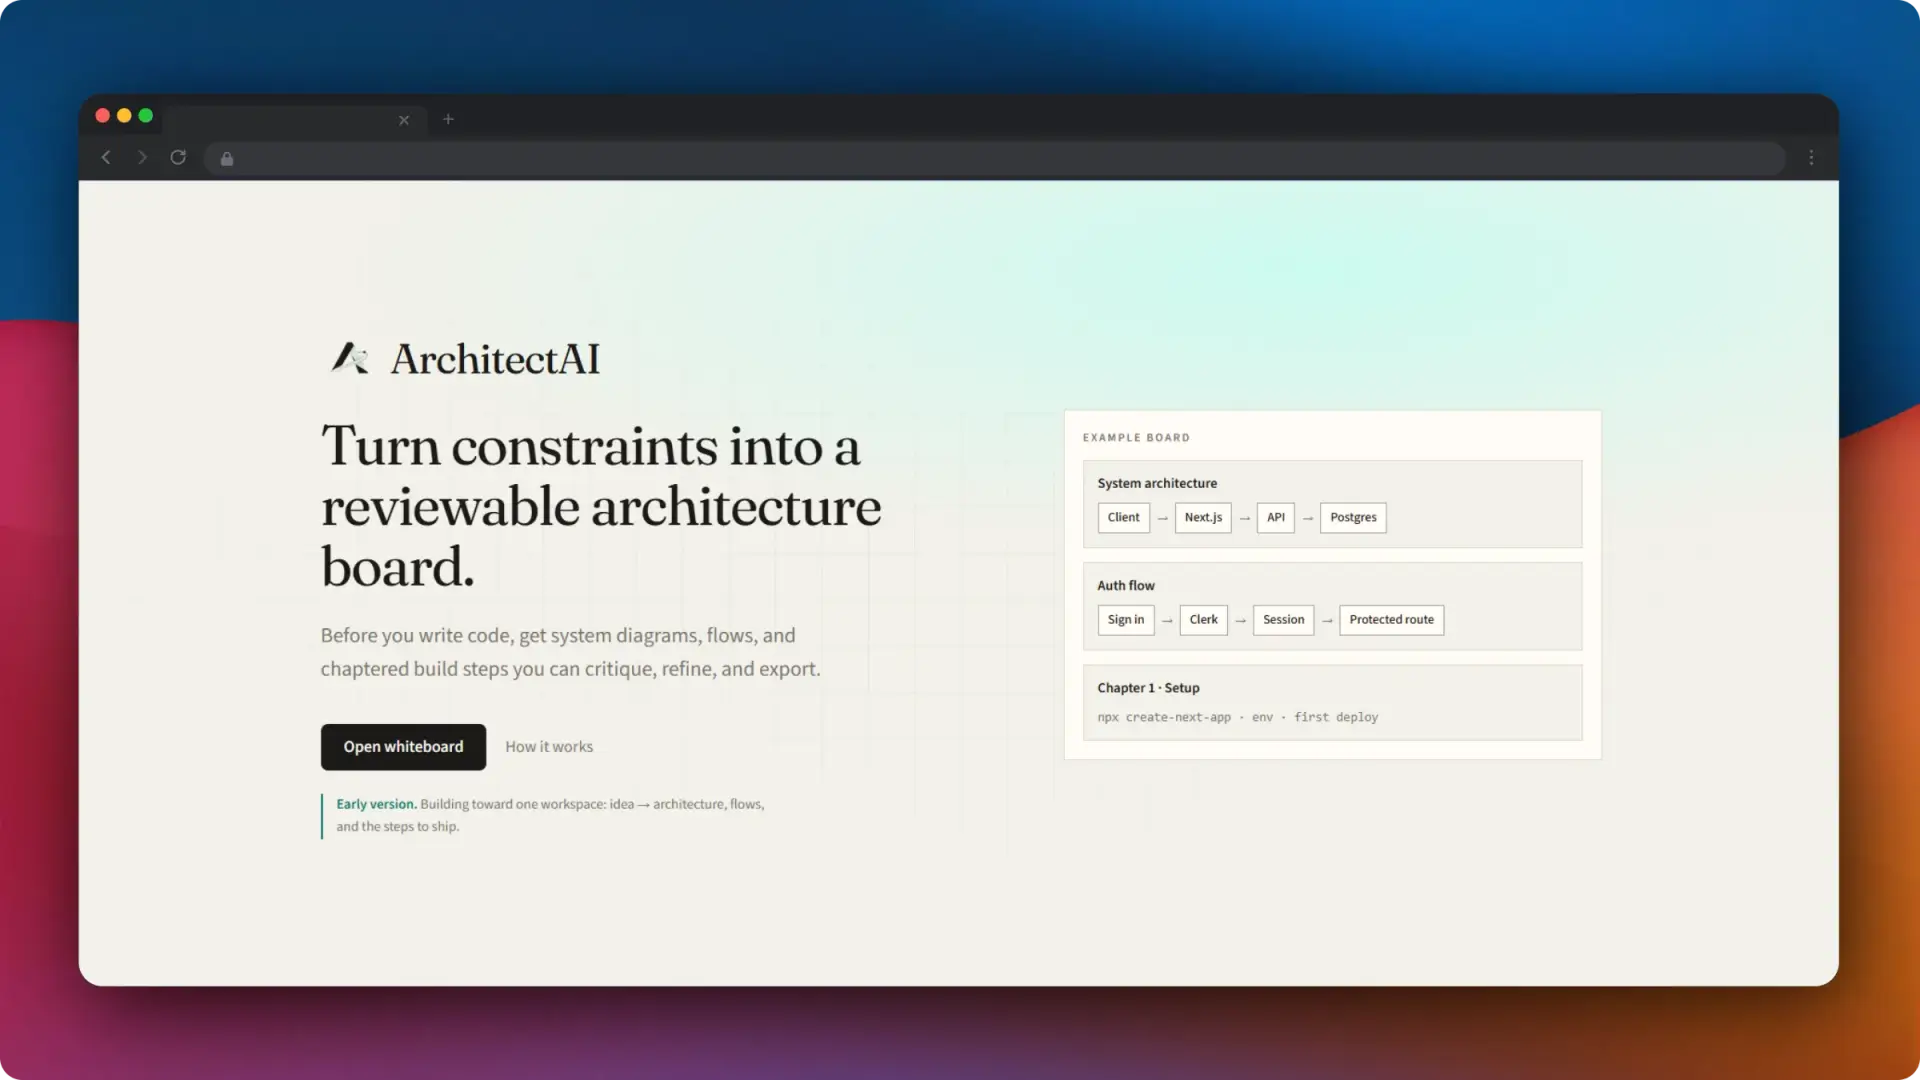The width and height of the screenshot is (1920, 1080).
Task: Click the green fullscreen window button
Action: tap(146, 116)
